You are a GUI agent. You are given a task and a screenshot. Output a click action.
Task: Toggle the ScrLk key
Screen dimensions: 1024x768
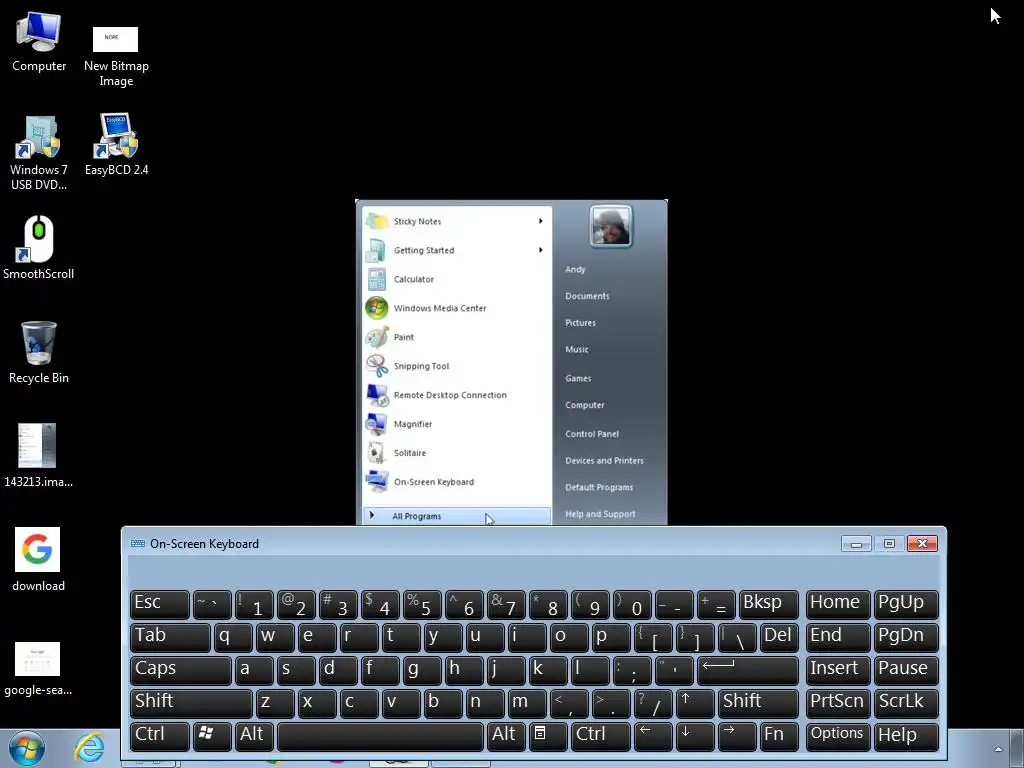[x=905, y=703]
